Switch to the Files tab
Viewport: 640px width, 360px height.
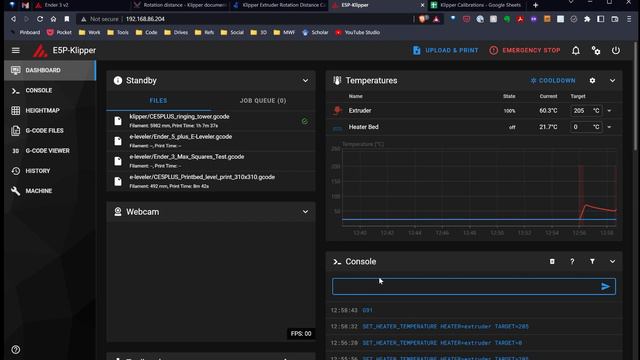tap(158, 100)
